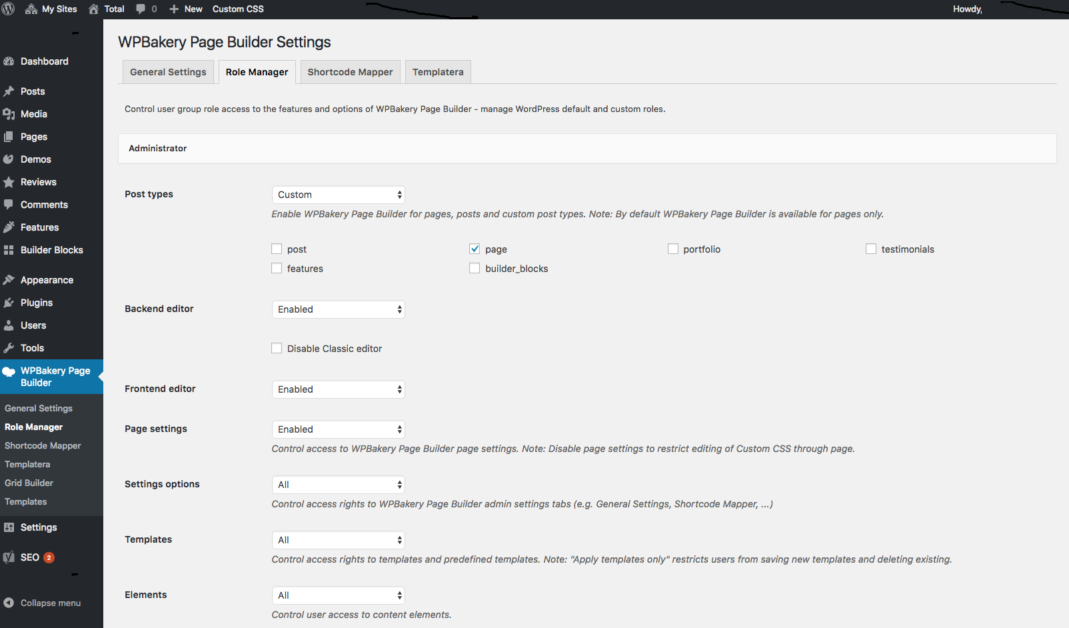1069x628 pixels.
Task: Switch to the Shortcode Mapper tab
Action: [349, 71]
